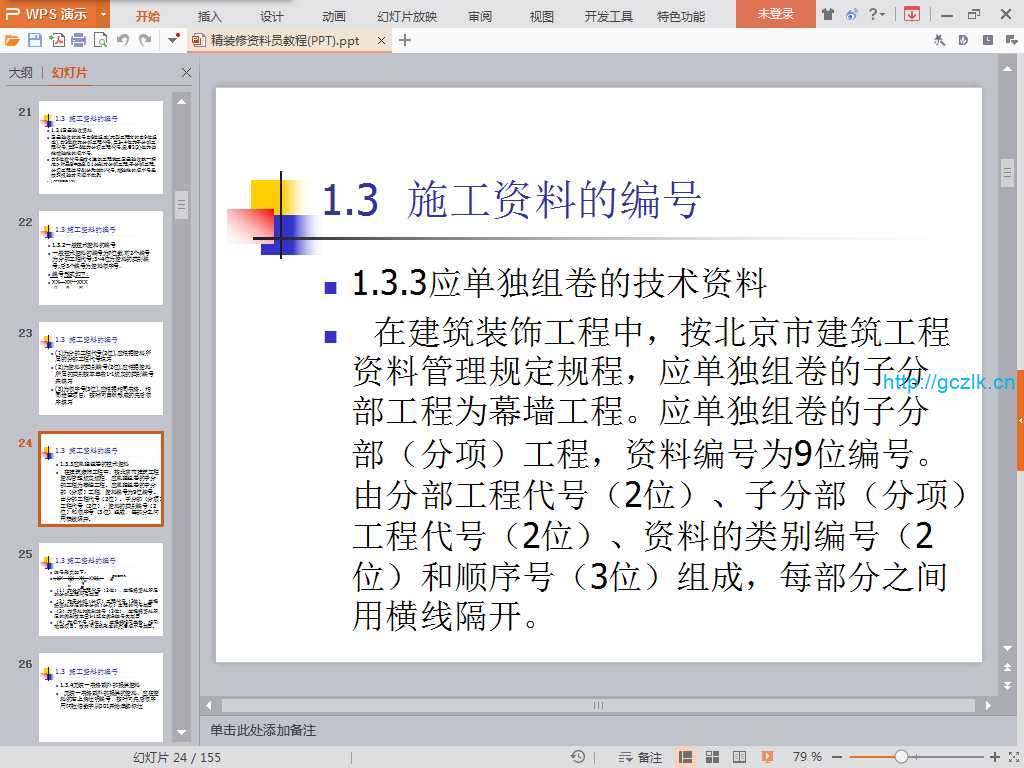Click the fit-to-window icon beside zoom
The height and width of the screenshot is (768, 1024).
click(x=1012, y=757)
